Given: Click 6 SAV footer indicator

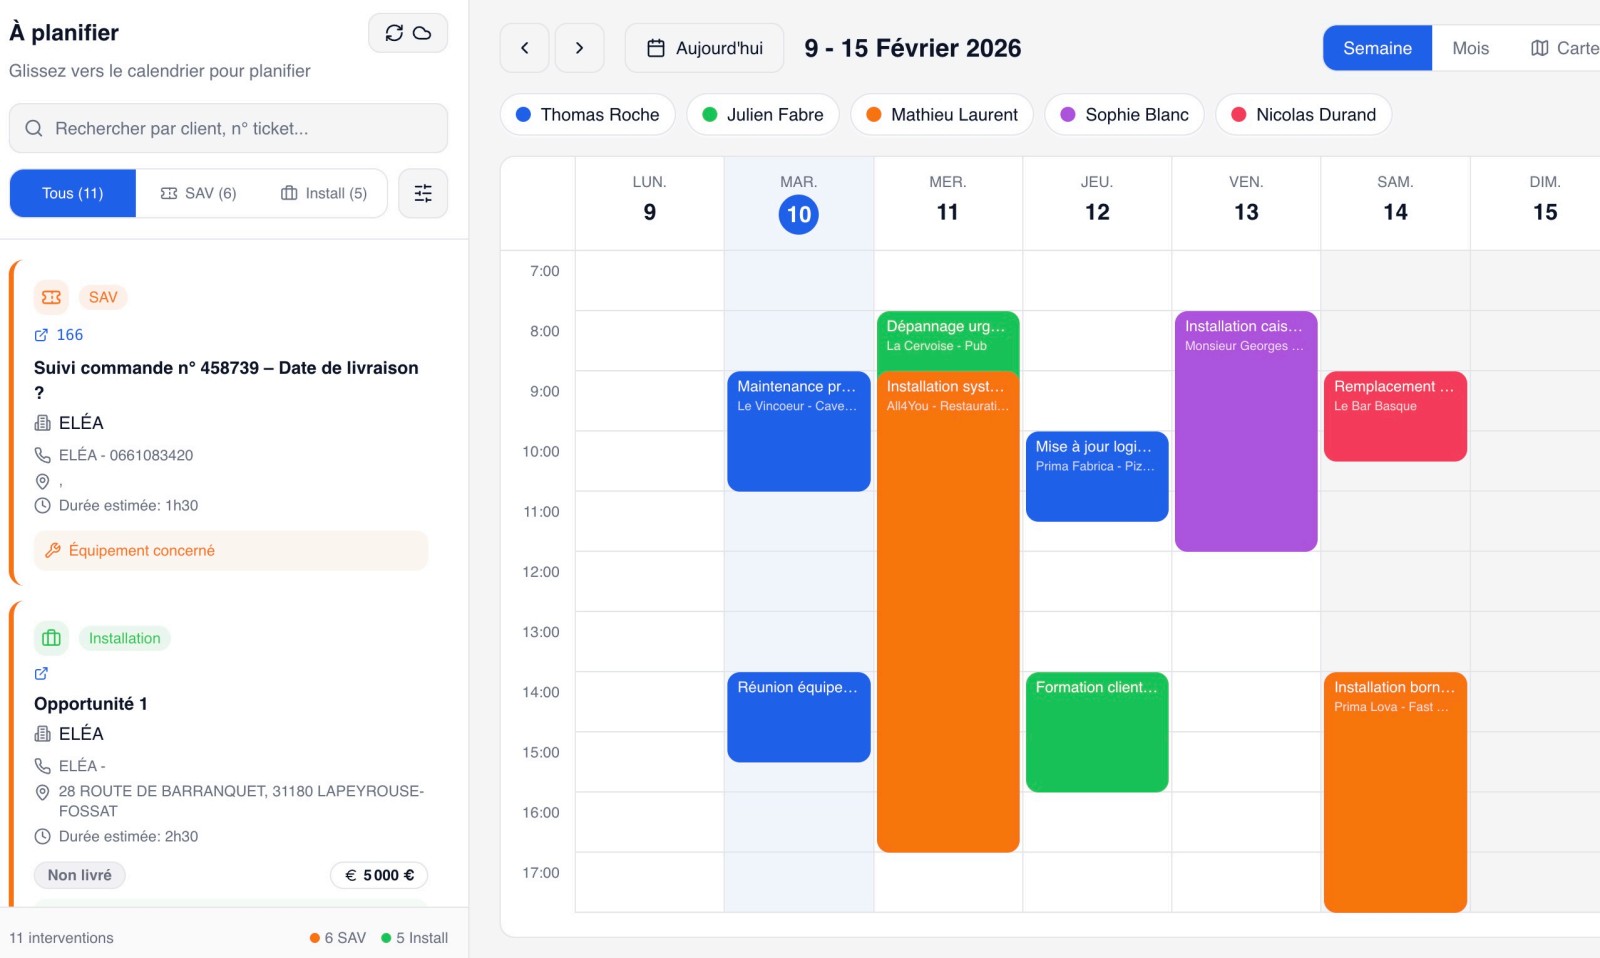Looking at the screenshot, I should 338,938.
